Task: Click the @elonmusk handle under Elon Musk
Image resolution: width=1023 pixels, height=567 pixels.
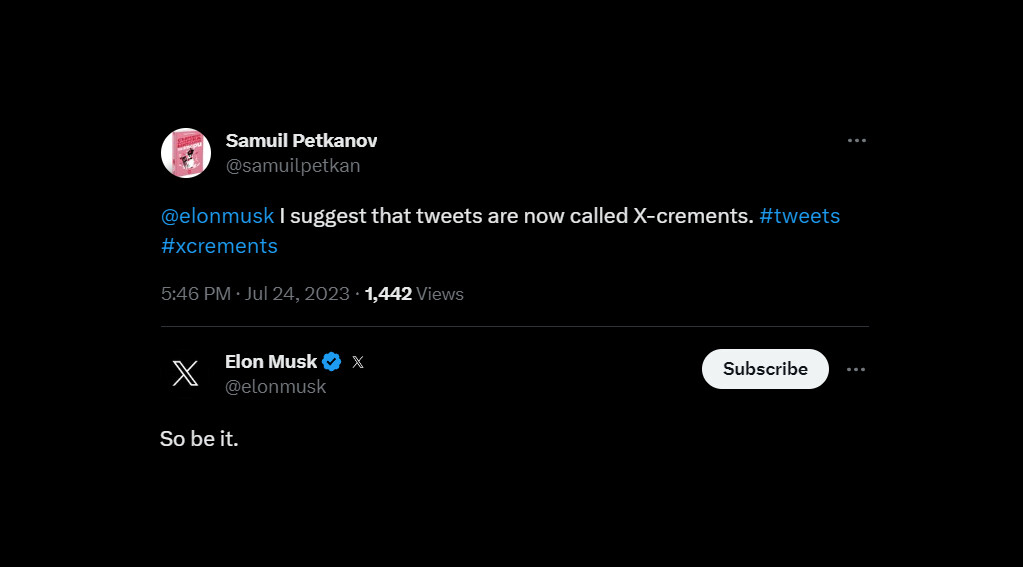Action: coord(276,387)
